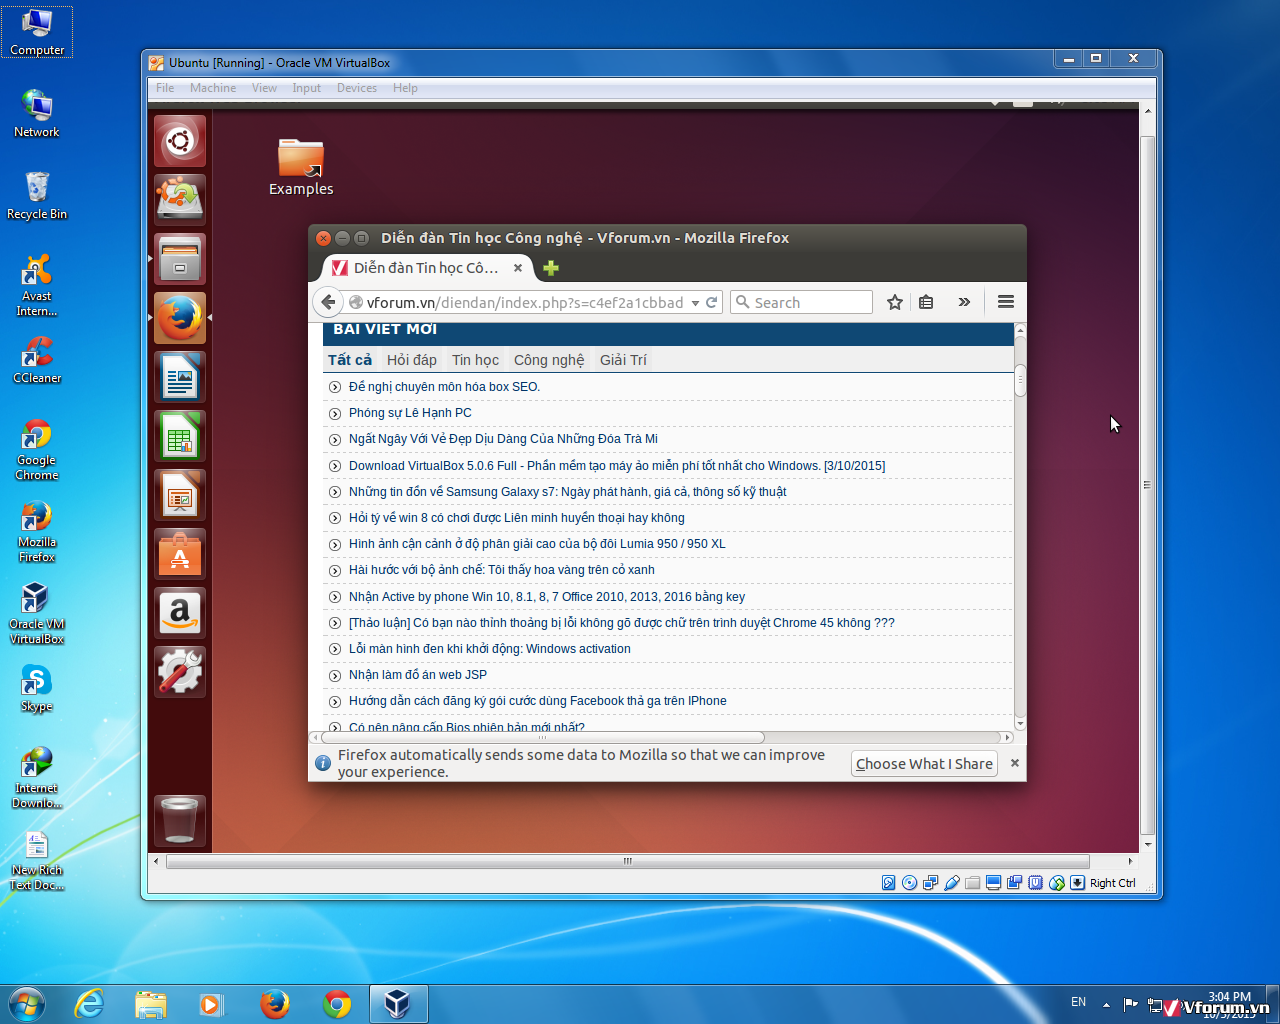
Task: Switch to Hỏi đáp forum tab
Action: tap(412, 360)
